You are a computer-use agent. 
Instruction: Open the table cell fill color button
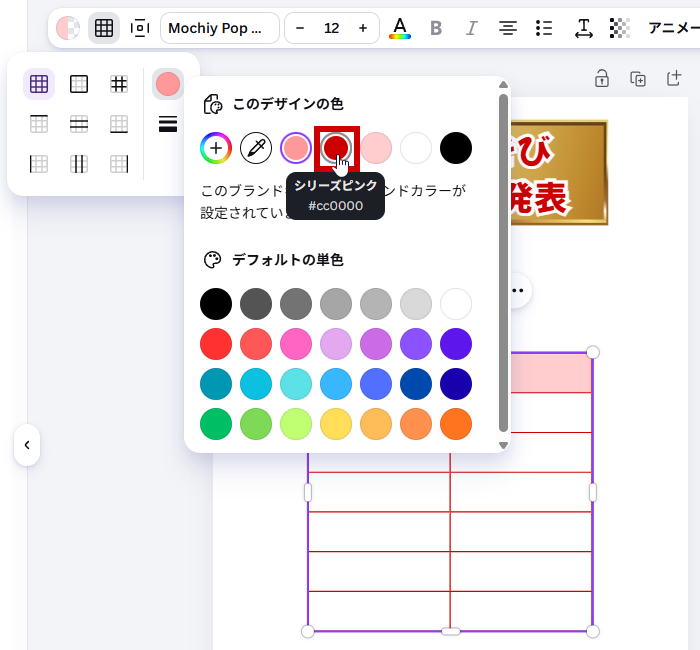point(68,28)
